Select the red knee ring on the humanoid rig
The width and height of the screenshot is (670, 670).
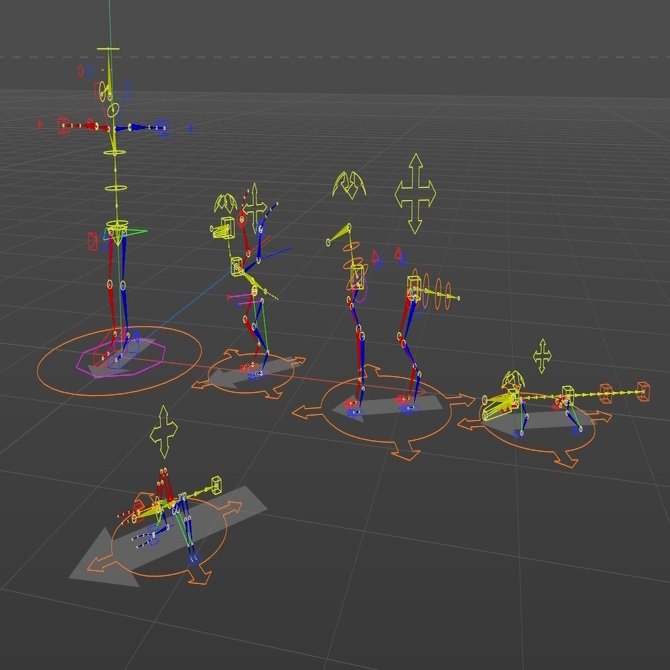click(110, 284)
